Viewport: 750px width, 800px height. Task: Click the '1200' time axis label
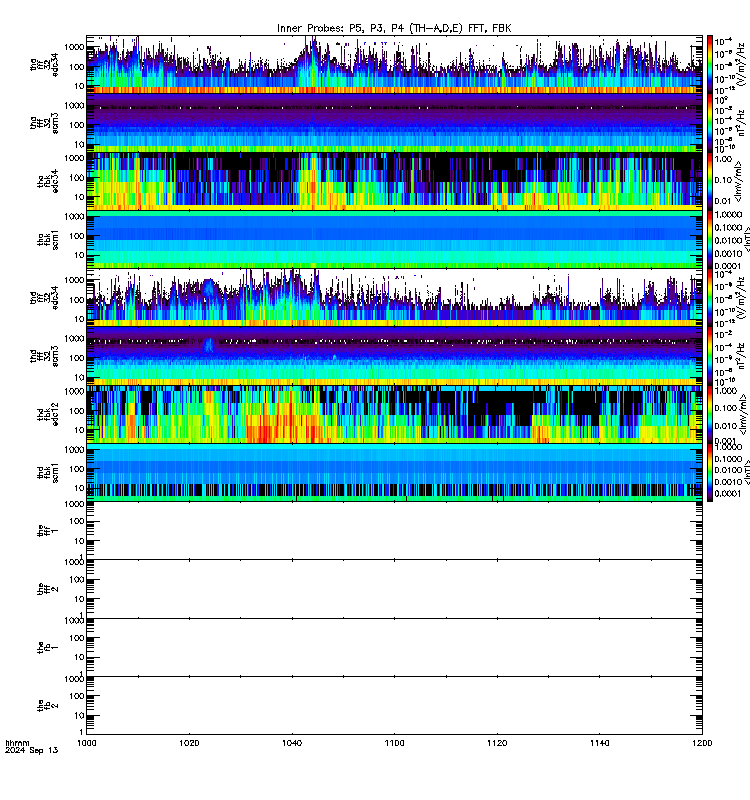coord(702,743)
